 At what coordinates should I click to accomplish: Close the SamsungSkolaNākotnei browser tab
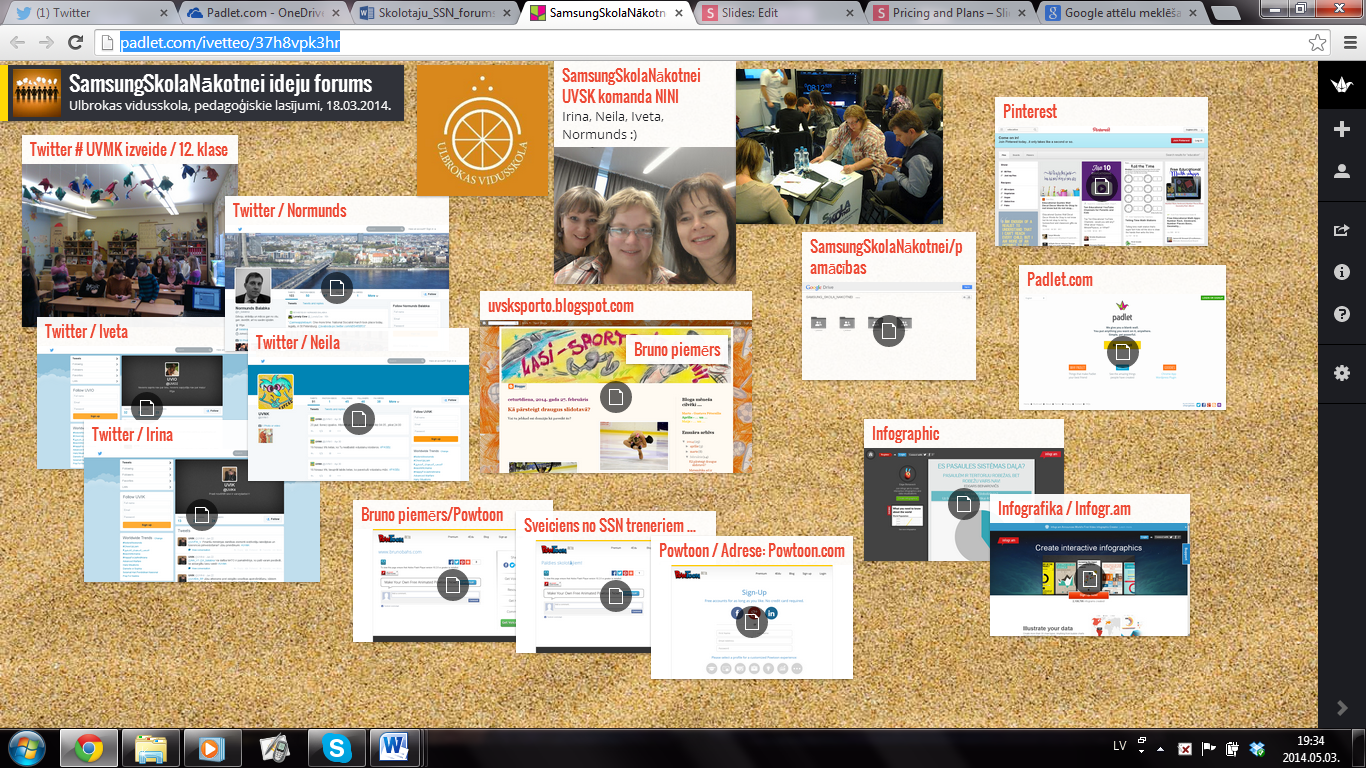(x=680, y=14)
